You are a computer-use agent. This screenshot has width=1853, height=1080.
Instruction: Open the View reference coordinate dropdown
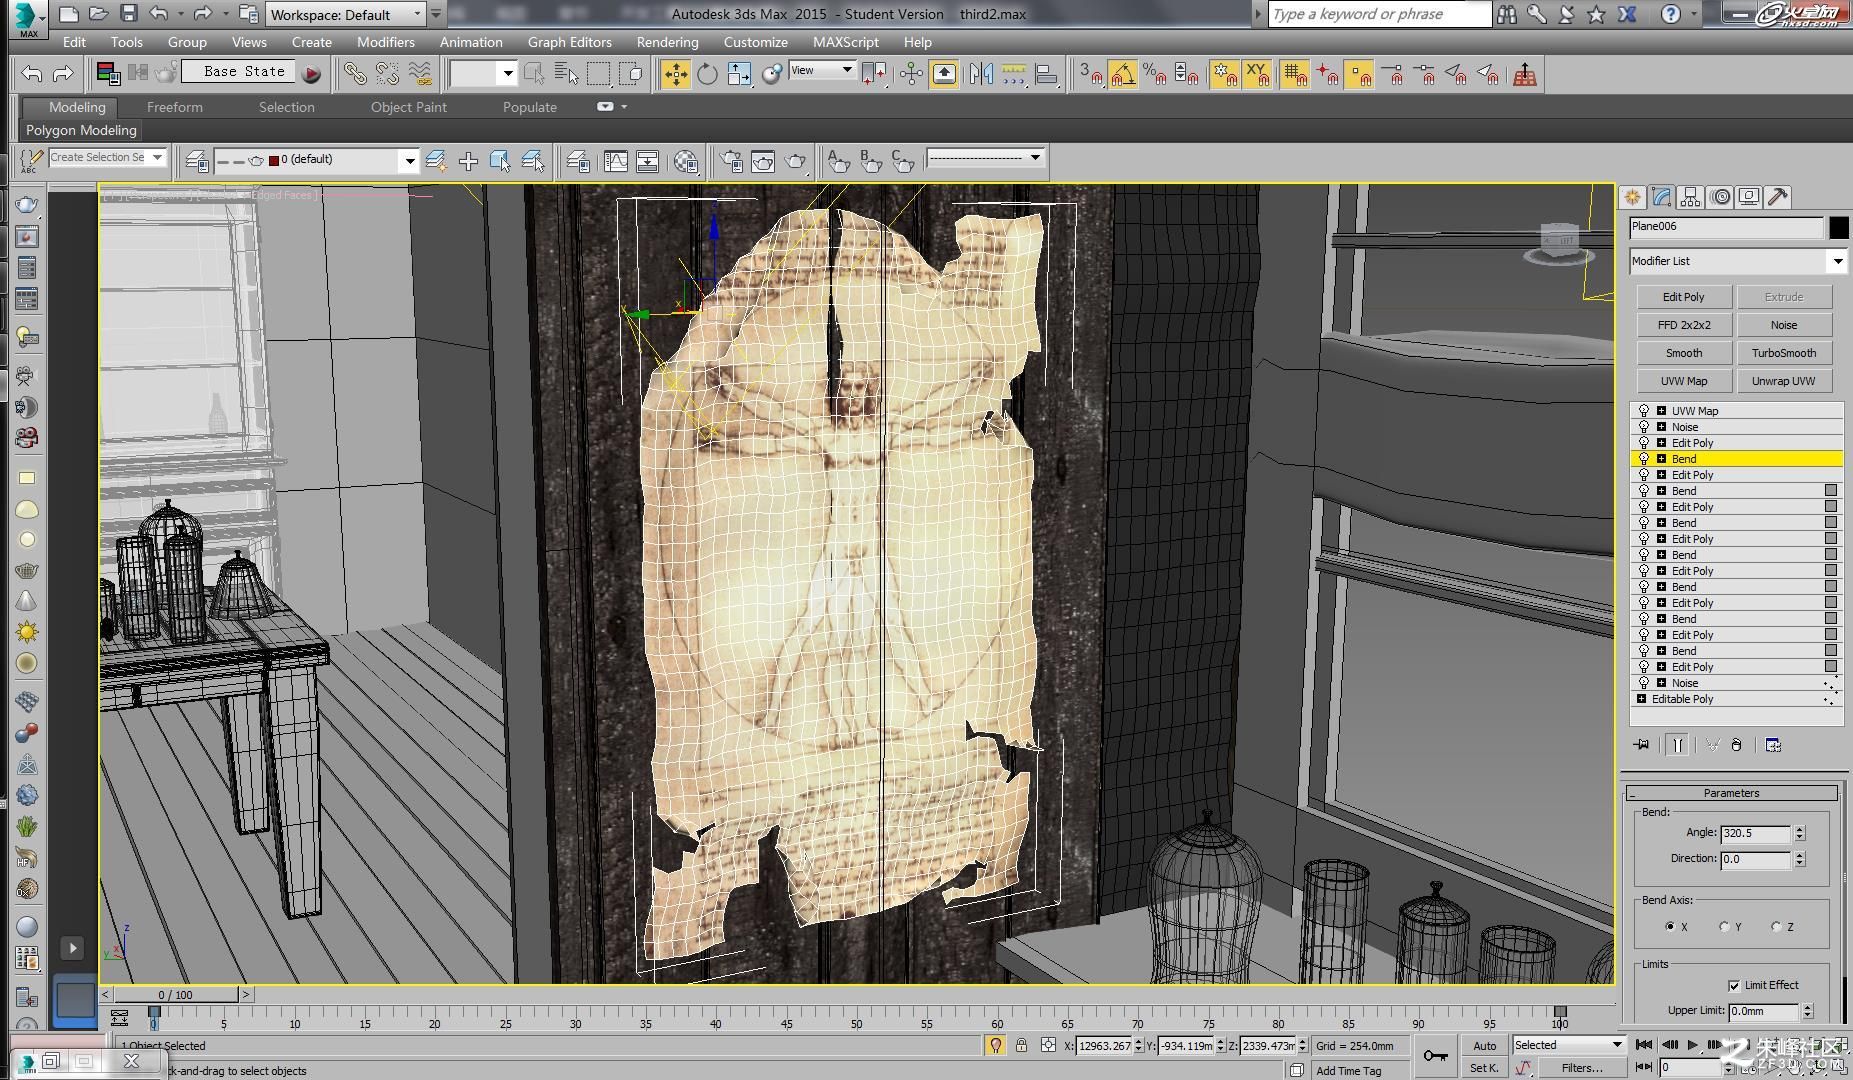[822, 70]
